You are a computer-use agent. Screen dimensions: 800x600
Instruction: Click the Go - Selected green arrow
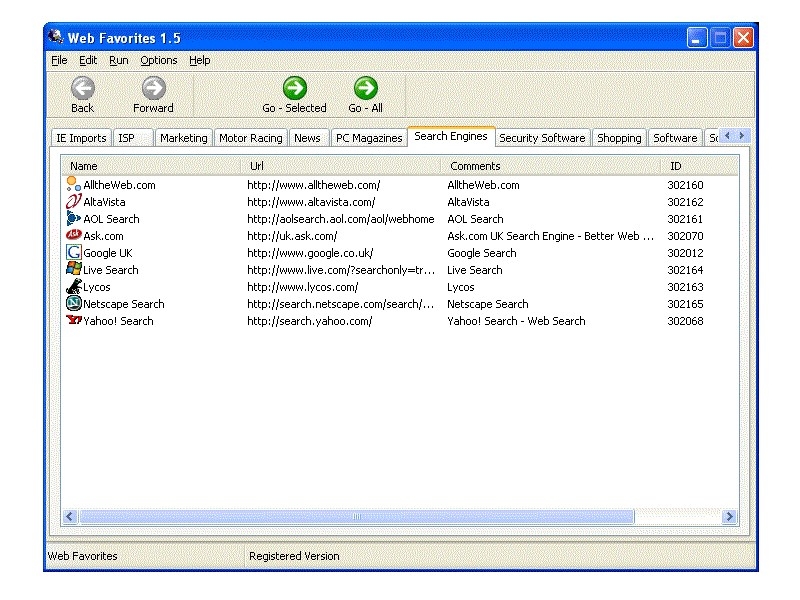pyautogui.click(x=295, y=88)
